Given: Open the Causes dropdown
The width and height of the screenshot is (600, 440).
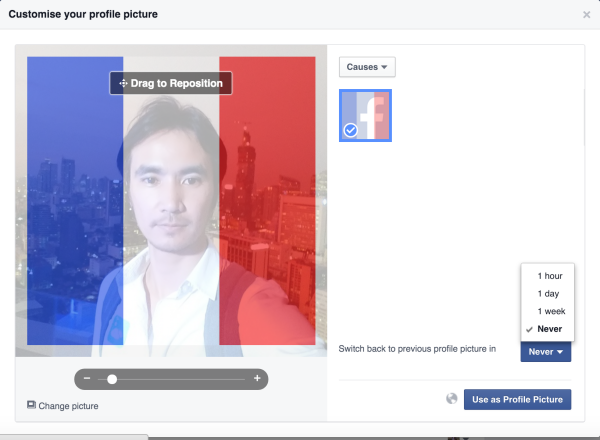Looking at the screenshot, I should [367, 67].
